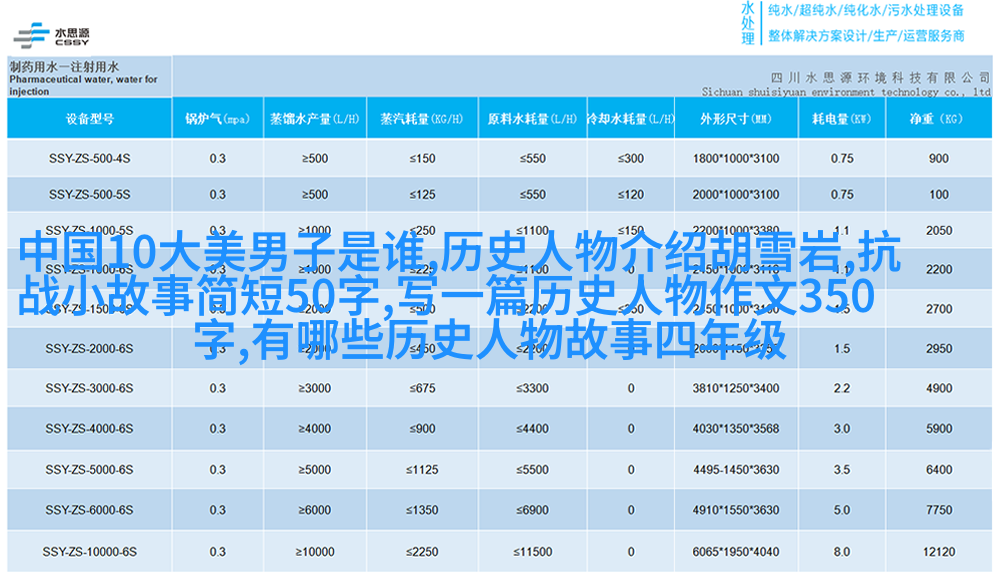The width and height of the screenshot is (1000, 581).
Task: Click the 水思源 CSSY logo
Action: (x=51, y=36)
